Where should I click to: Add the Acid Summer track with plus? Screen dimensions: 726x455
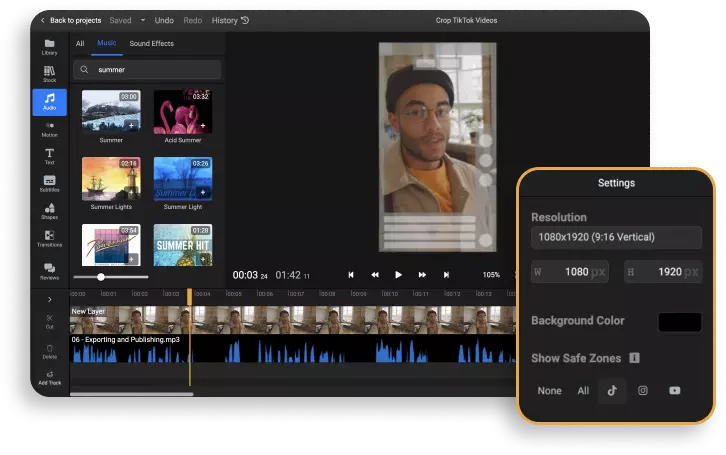point(203,125)
